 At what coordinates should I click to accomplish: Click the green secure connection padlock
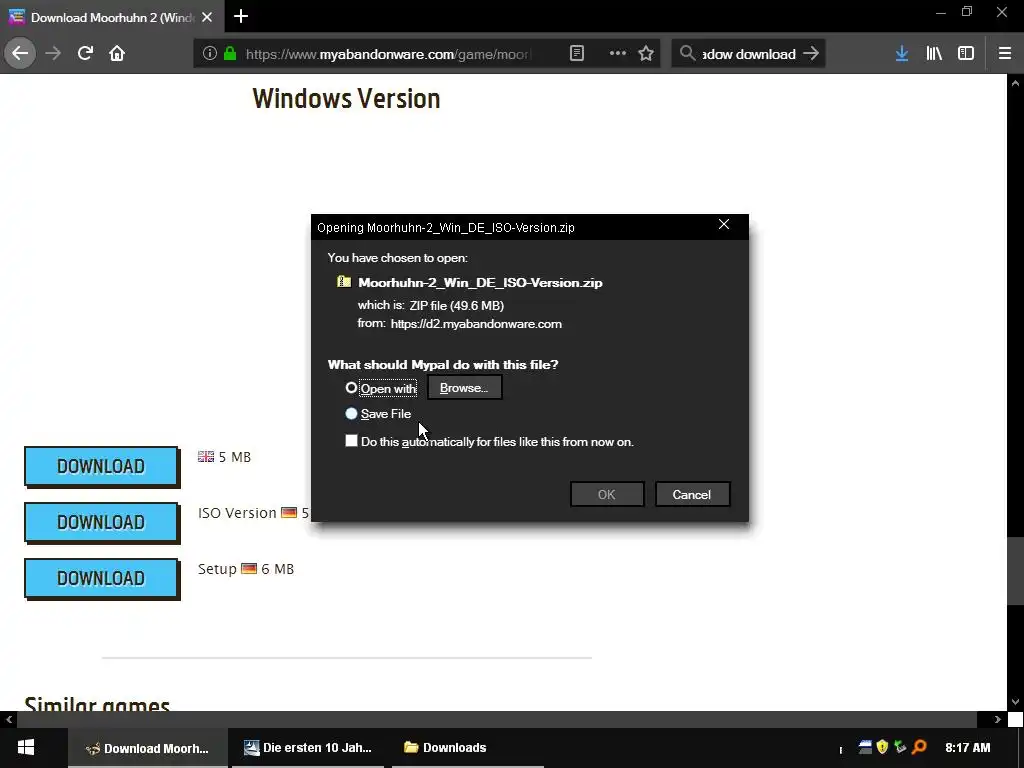(x=230, y=54)
